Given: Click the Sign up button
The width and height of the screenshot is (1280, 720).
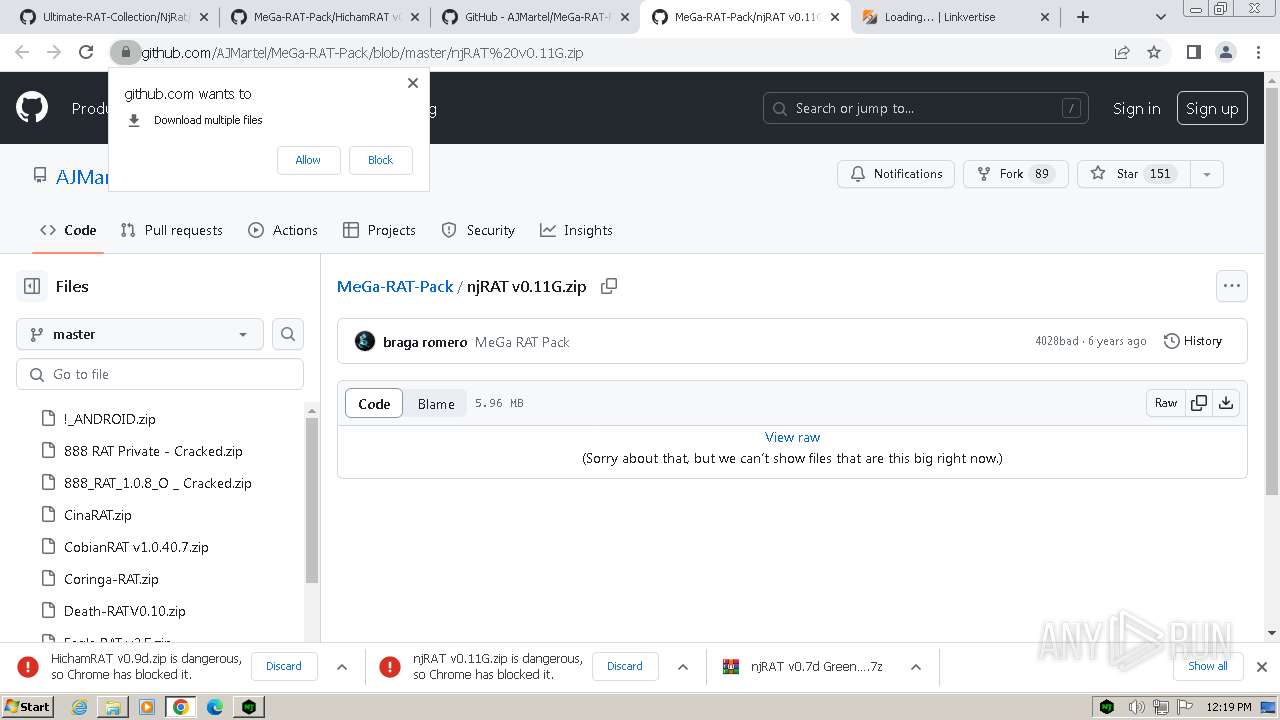Looking at the screenshot, I should [x=1212, y=108].
